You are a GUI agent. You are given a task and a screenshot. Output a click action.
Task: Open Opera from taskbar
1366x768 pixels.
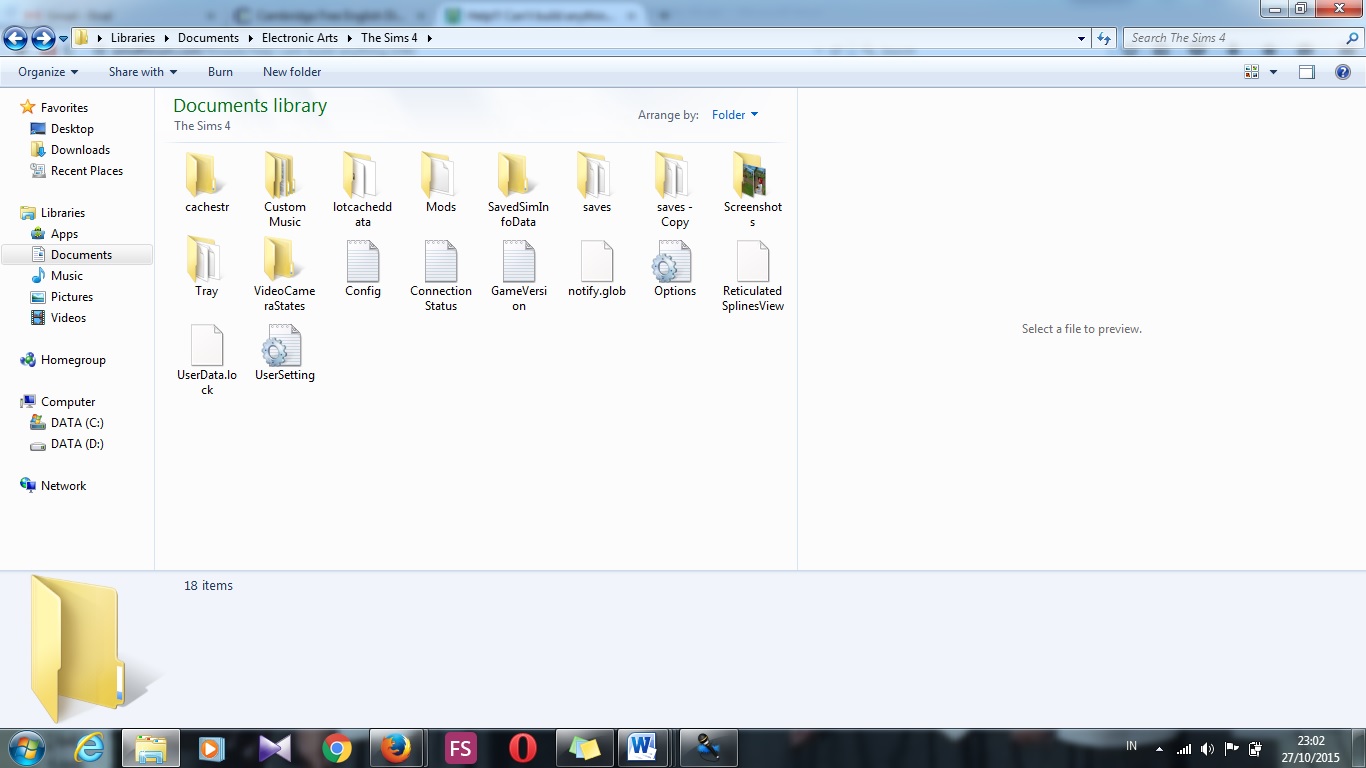[x=522, y=748]
